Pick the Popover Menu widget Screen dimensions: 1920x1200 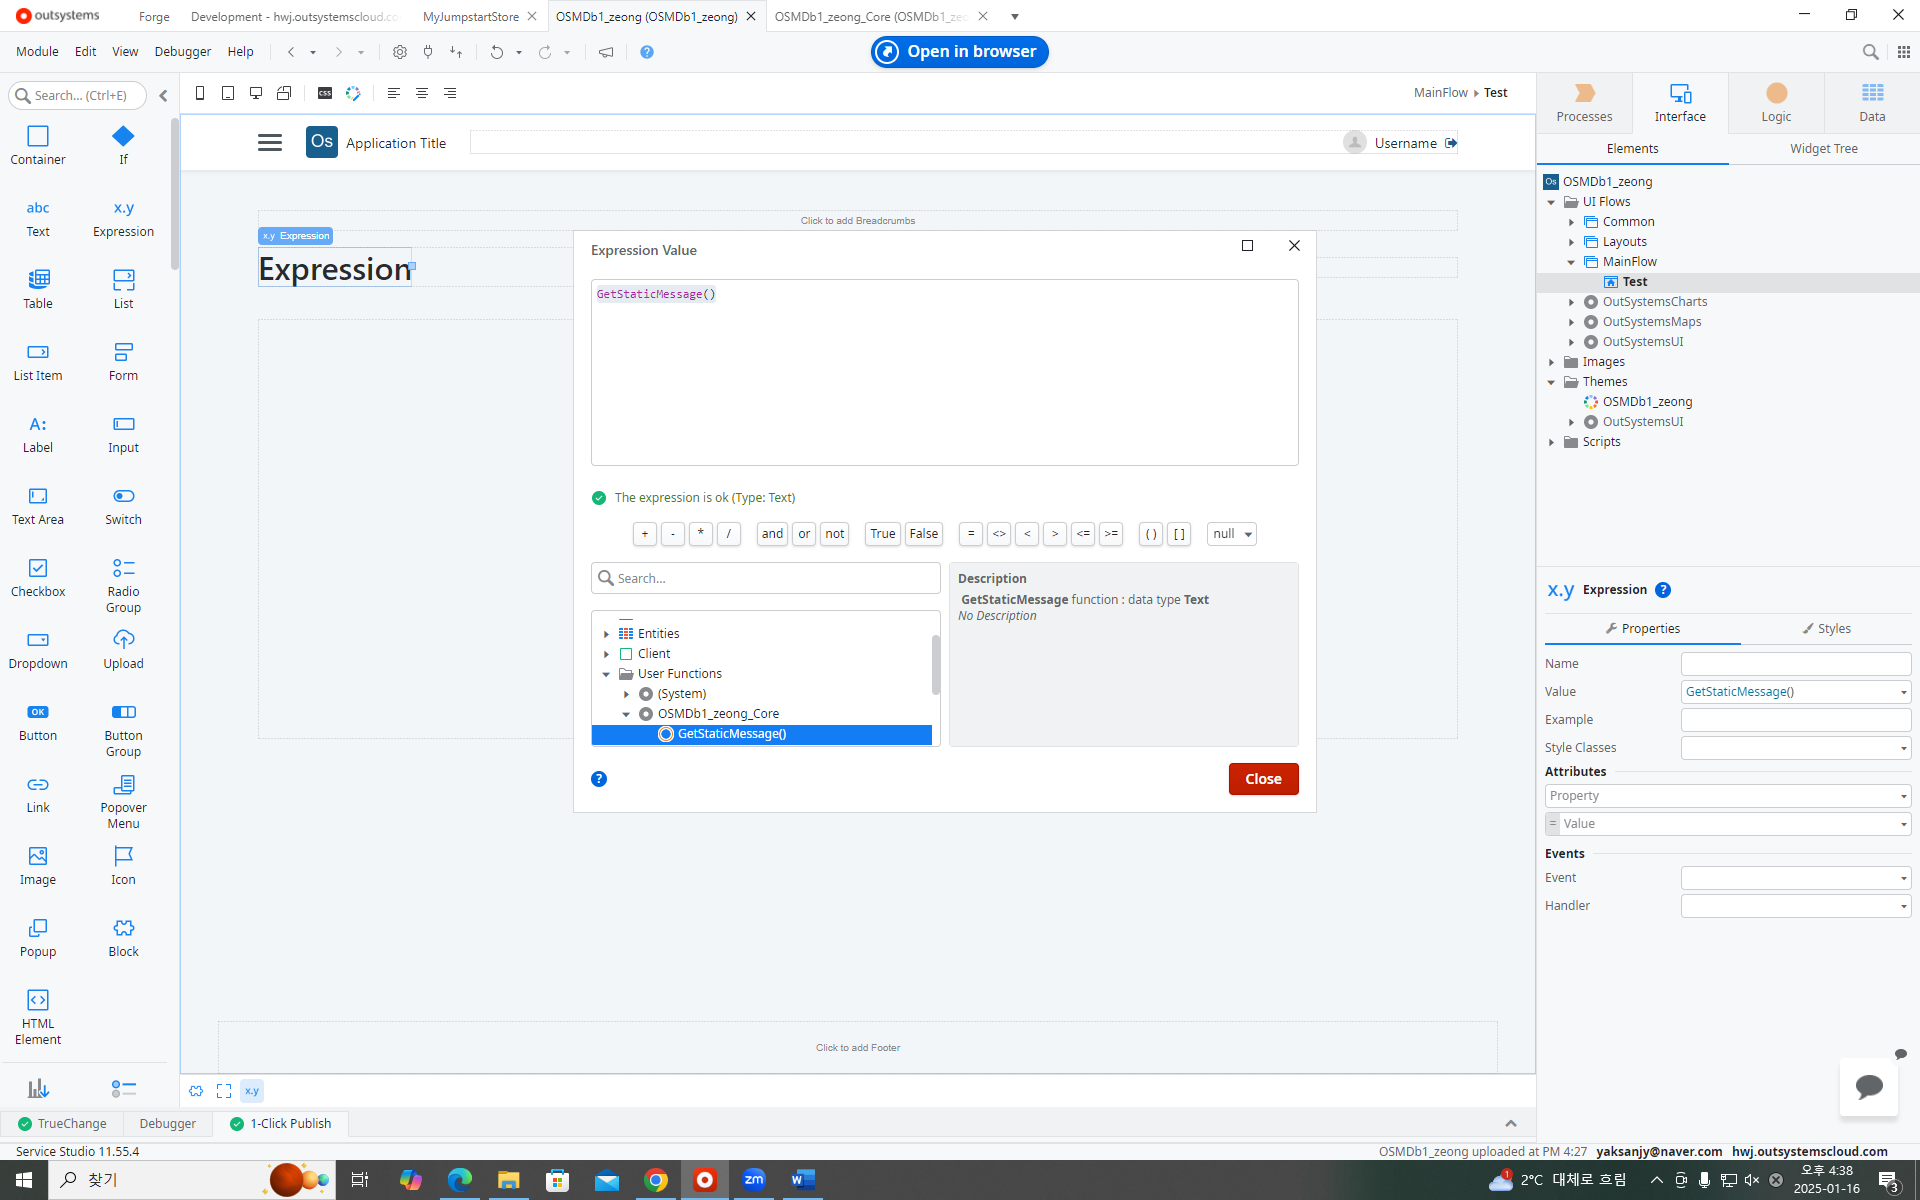tap(123, 785)
